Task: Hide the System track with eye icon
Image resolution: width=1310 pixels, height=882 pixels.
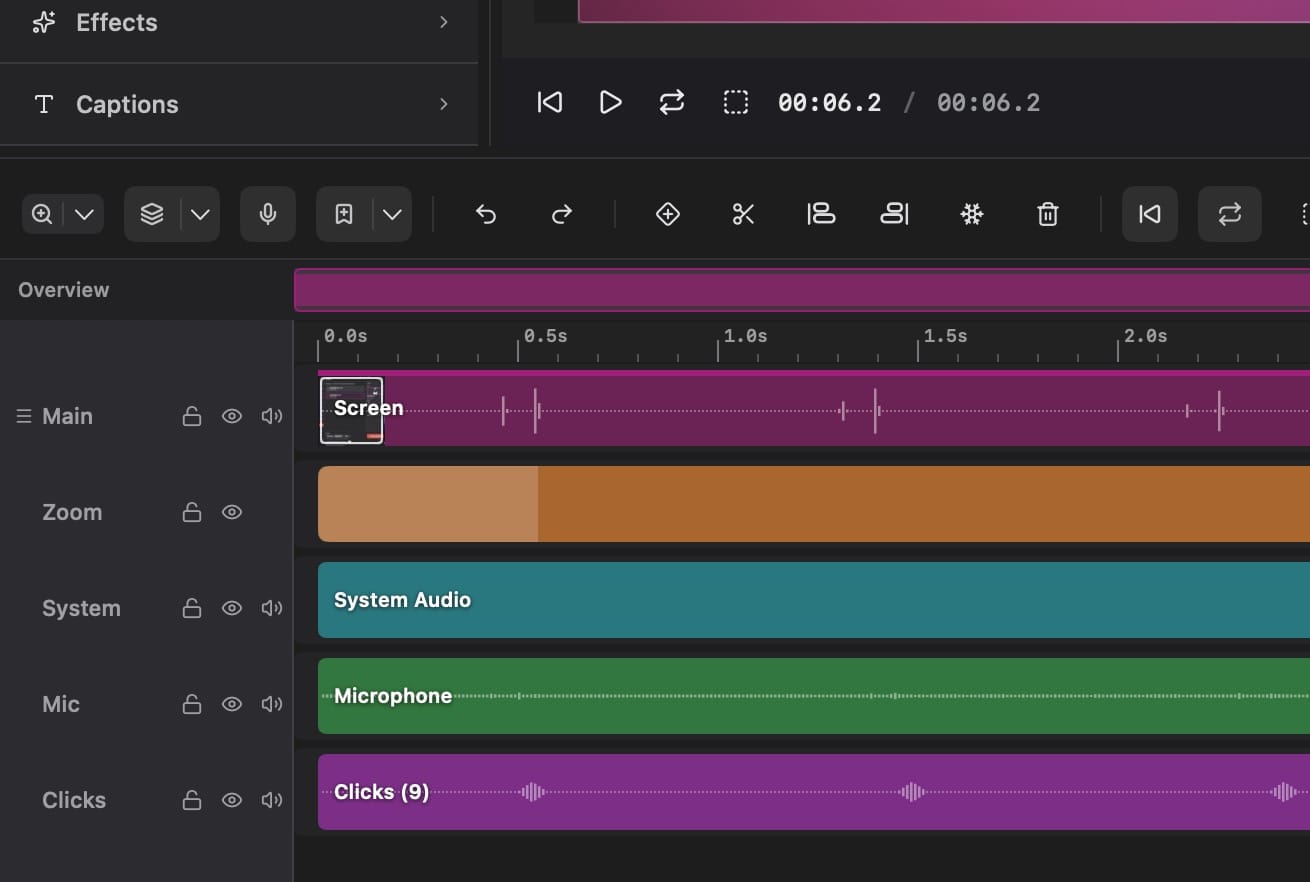Action: click(232, 608)
